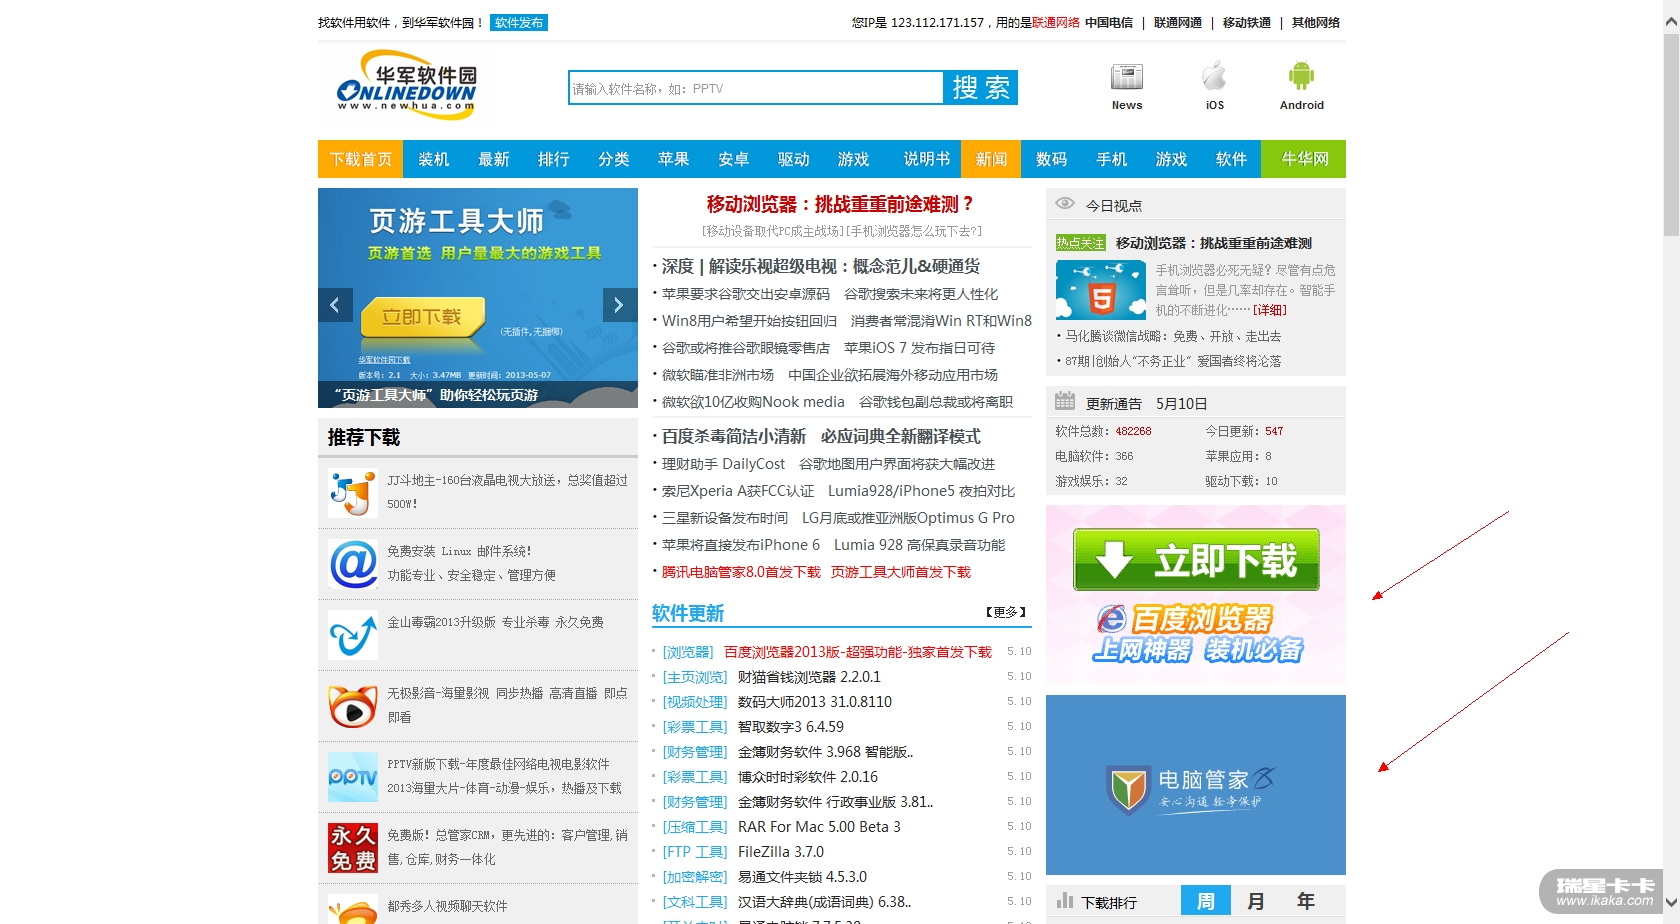The image size is (1680, 924).
Task: Select 移动铁通 network link
Action: point(1247,23)
